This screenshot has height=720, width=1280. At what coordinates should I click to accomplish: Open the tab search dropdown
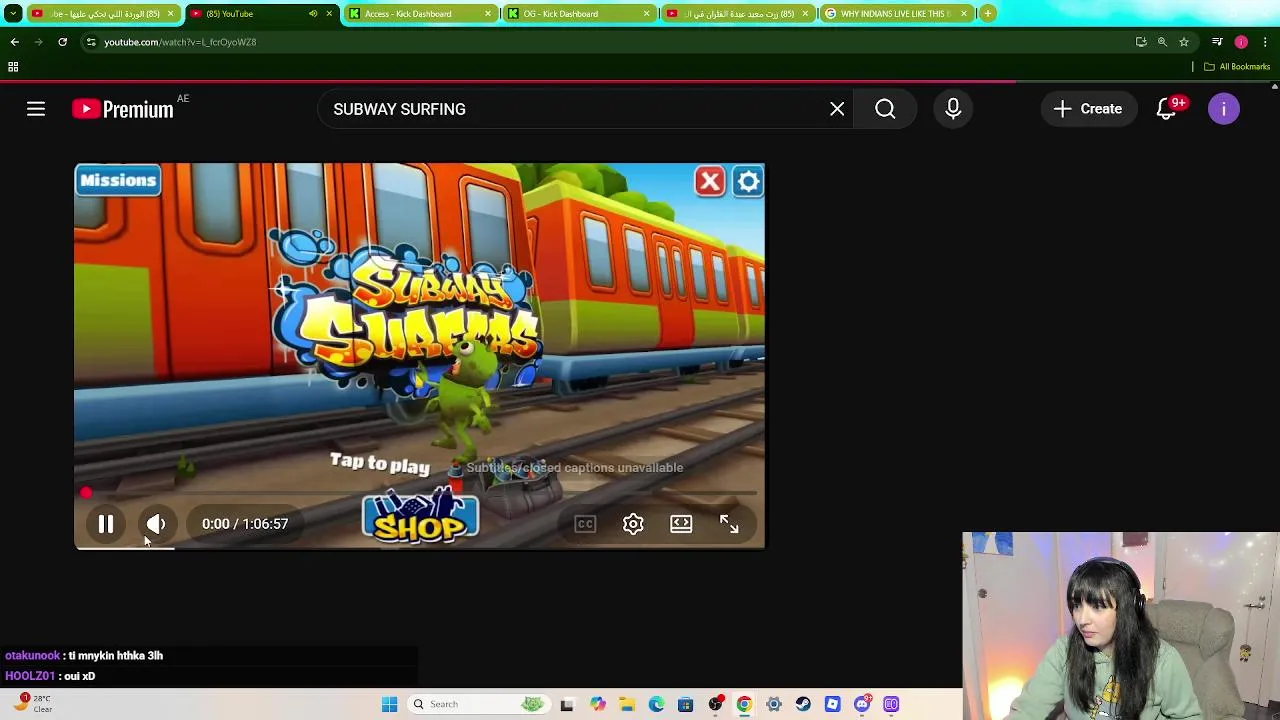(13, 14)
